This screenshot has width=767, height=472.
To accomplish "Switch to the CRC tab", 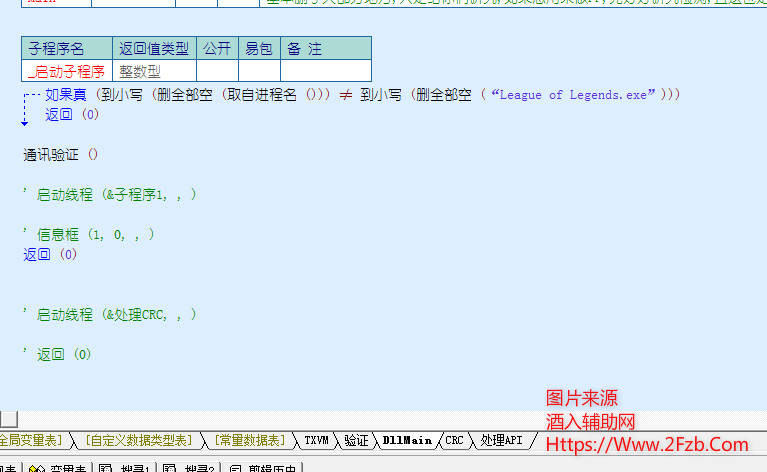I will coord(454,441).
